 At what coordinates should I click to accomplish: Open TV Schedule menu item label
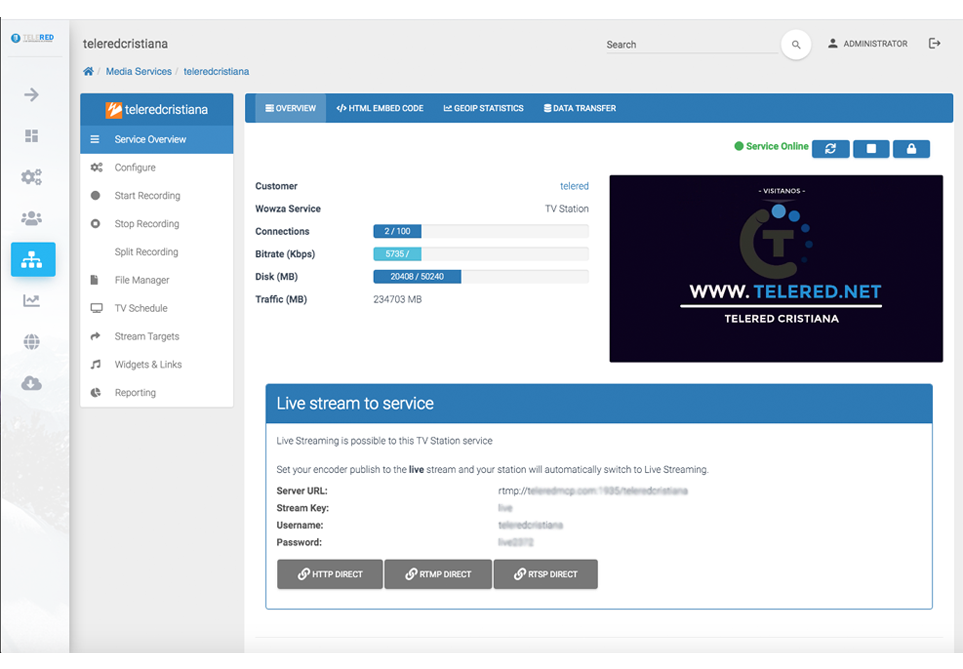click(141, 308)
